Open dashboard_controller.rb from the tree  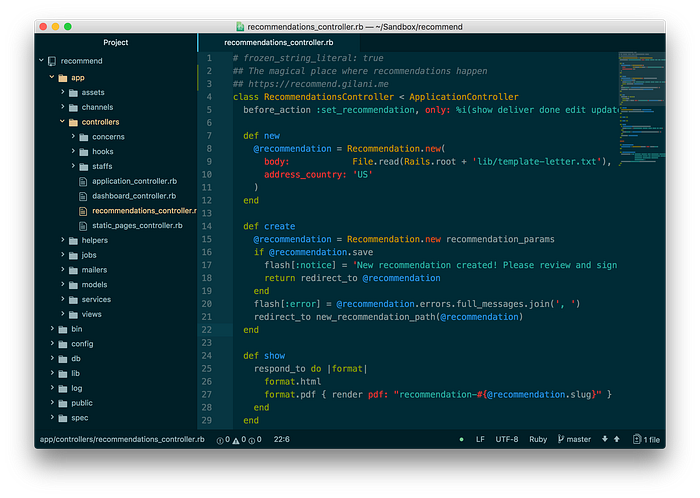(134, 195)
